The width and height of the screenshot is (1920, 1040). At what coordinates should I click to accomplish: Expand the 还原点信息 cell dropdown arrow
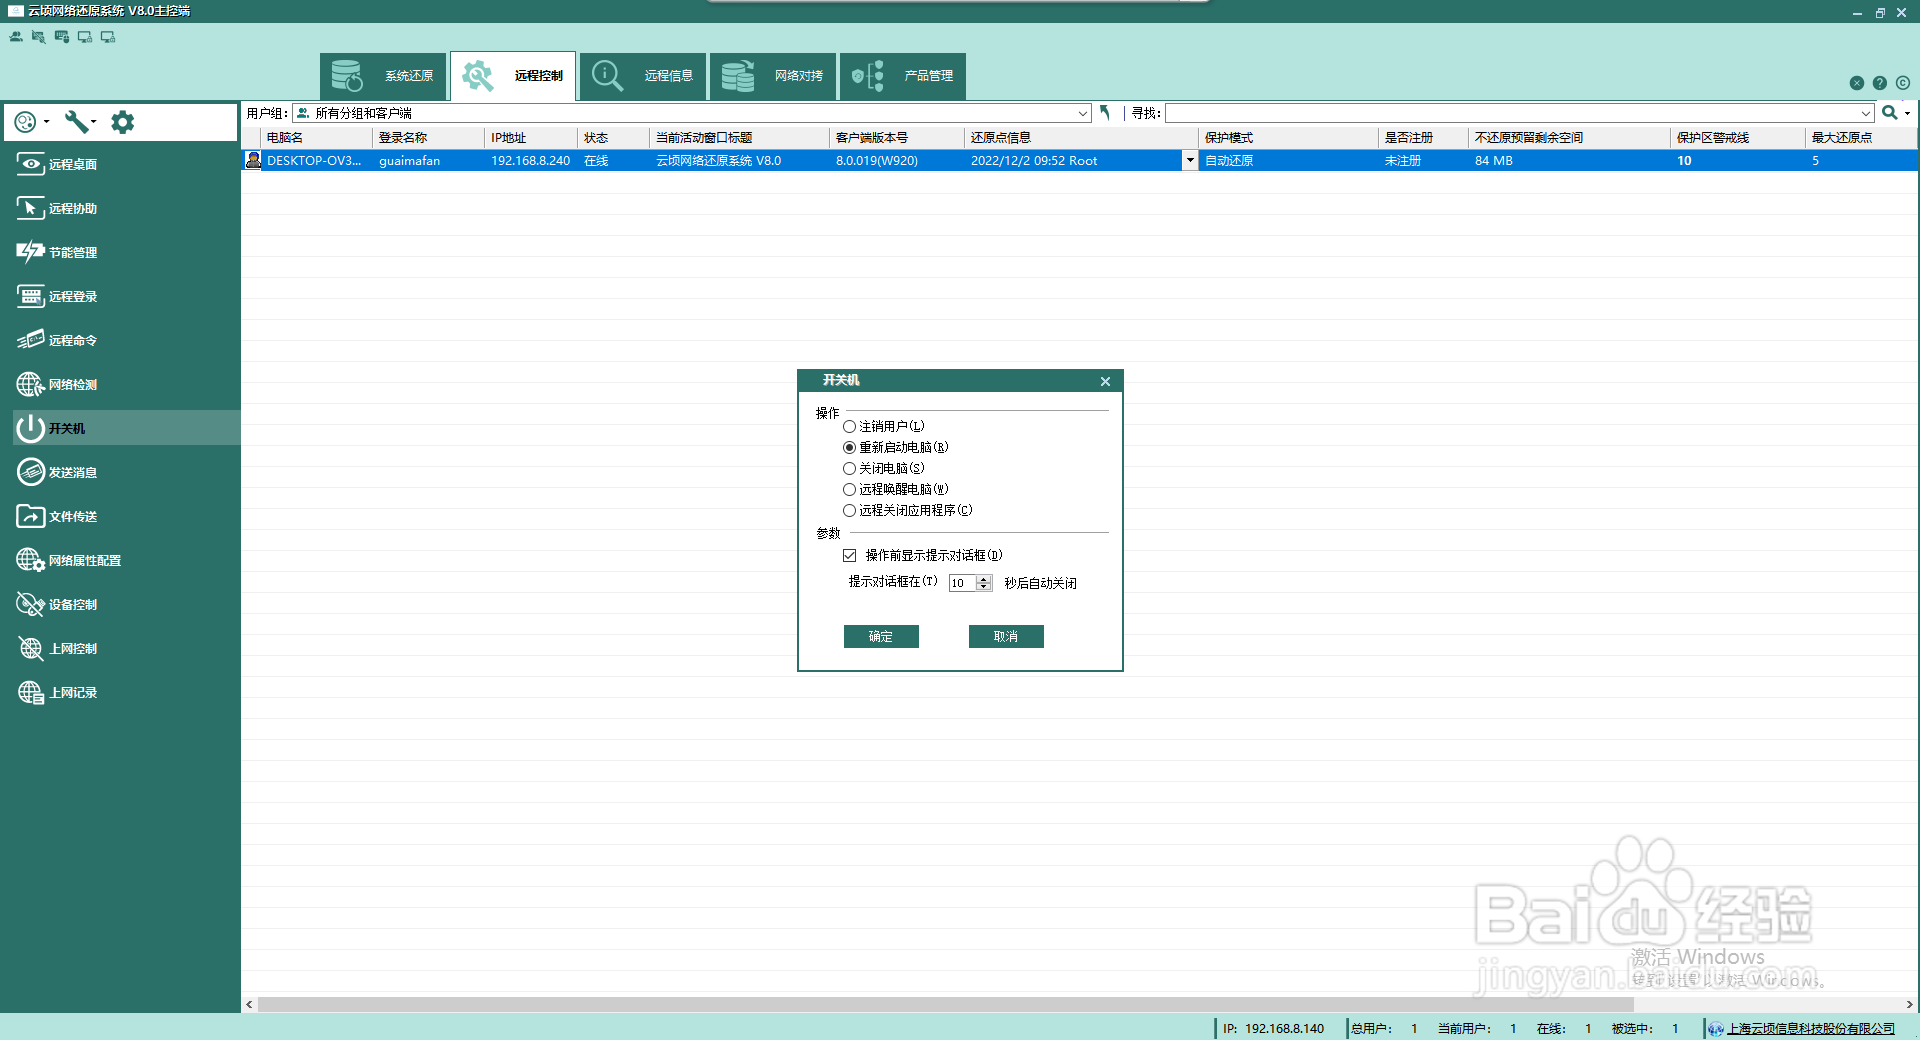(1190, 160)
